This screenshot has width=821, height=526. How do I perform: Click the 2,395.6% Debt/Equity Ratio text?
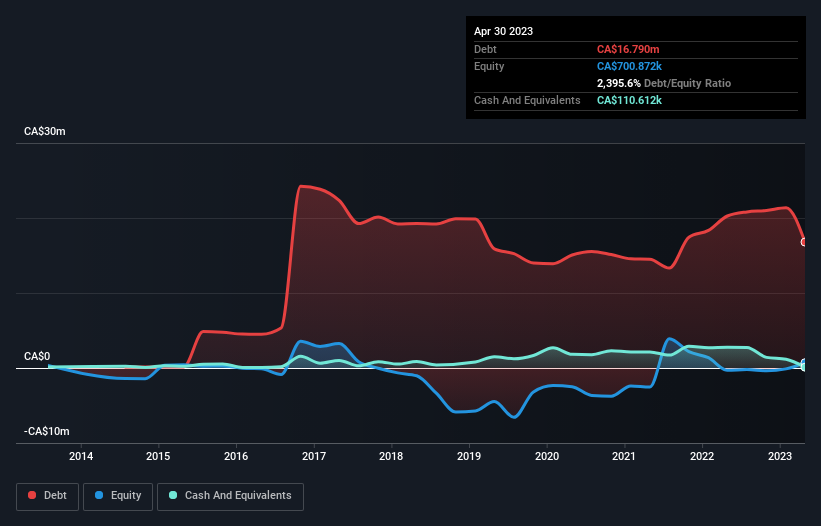tap(664, 83)
